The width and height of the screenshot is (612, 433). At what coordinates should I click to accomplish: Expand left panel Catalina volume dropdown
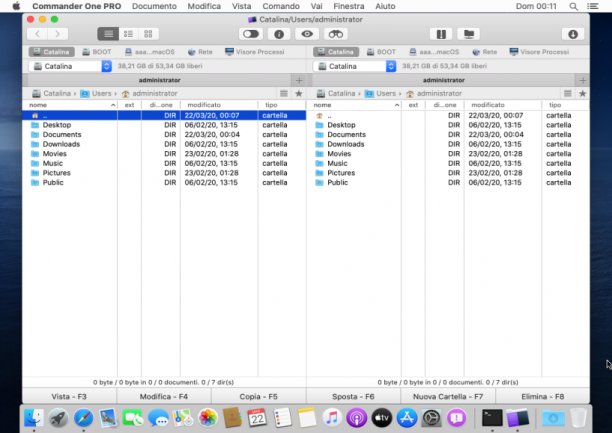(70, 66)
